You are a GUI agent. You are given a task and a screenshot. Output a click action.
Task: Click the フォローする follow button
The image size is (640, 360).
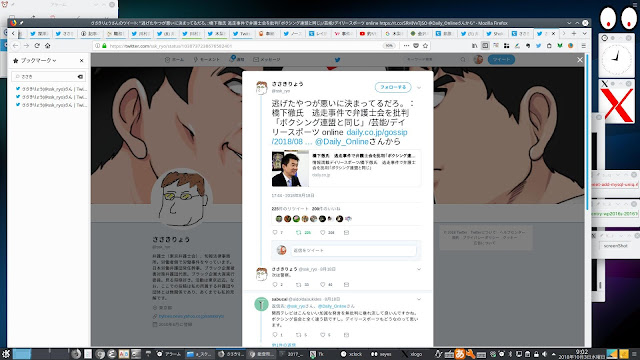click(x=393, y=87)
